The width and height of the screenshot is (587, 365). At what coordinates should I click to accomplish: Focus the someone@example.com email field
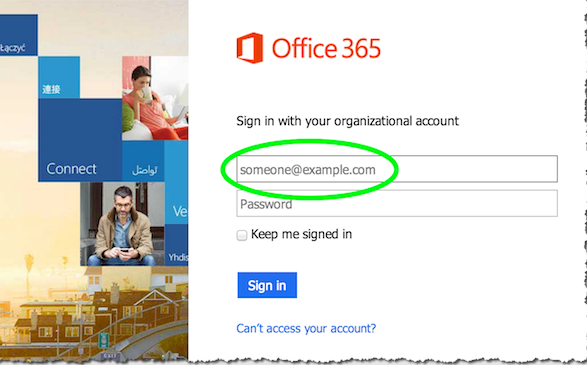[397, 169]
